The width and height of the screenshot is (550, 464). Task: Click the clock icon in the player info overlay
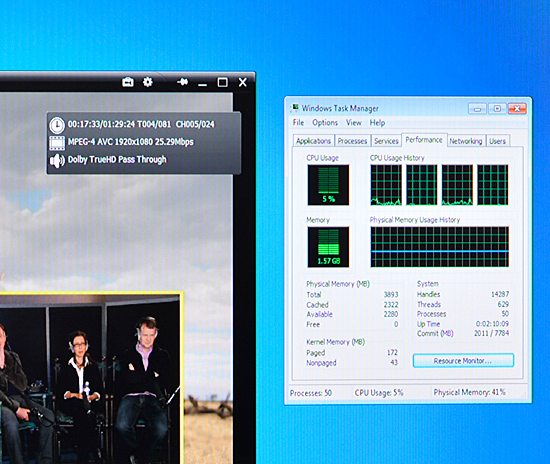click(57, 125)
